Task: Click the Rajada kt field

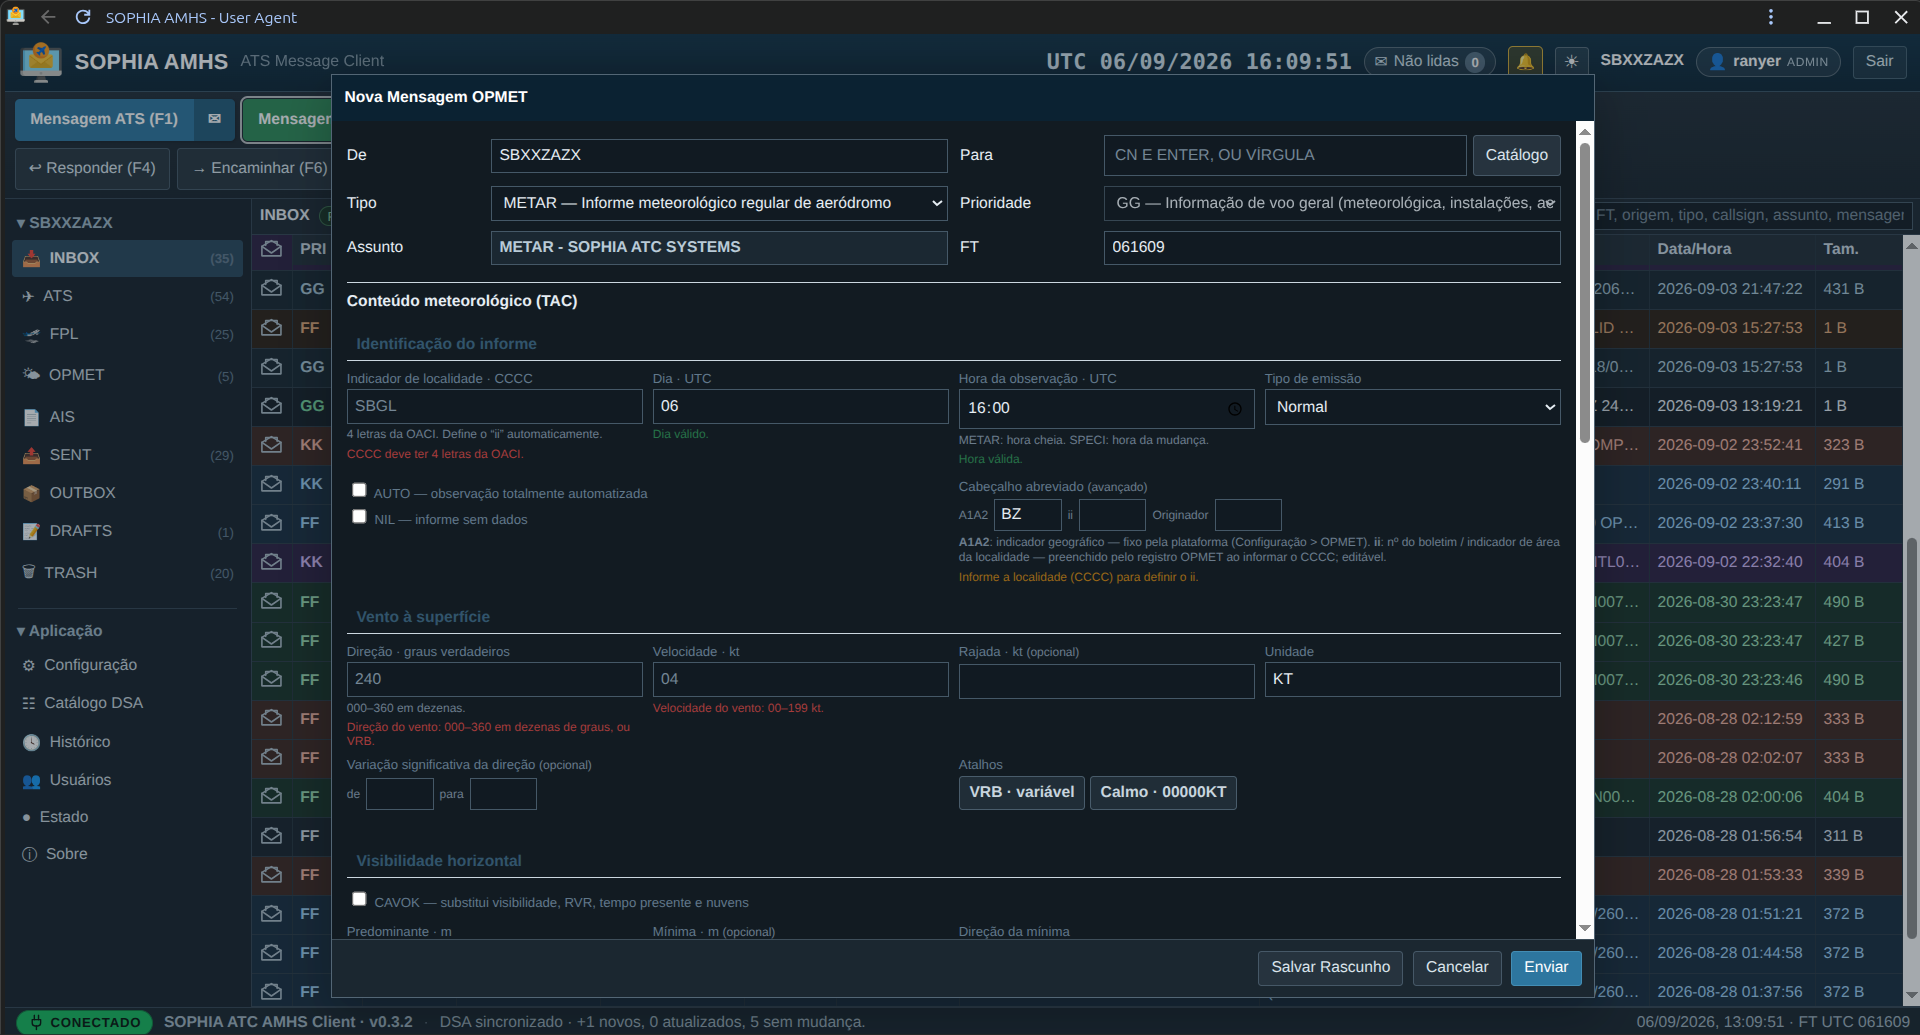Action: [x=1107, y=680]
